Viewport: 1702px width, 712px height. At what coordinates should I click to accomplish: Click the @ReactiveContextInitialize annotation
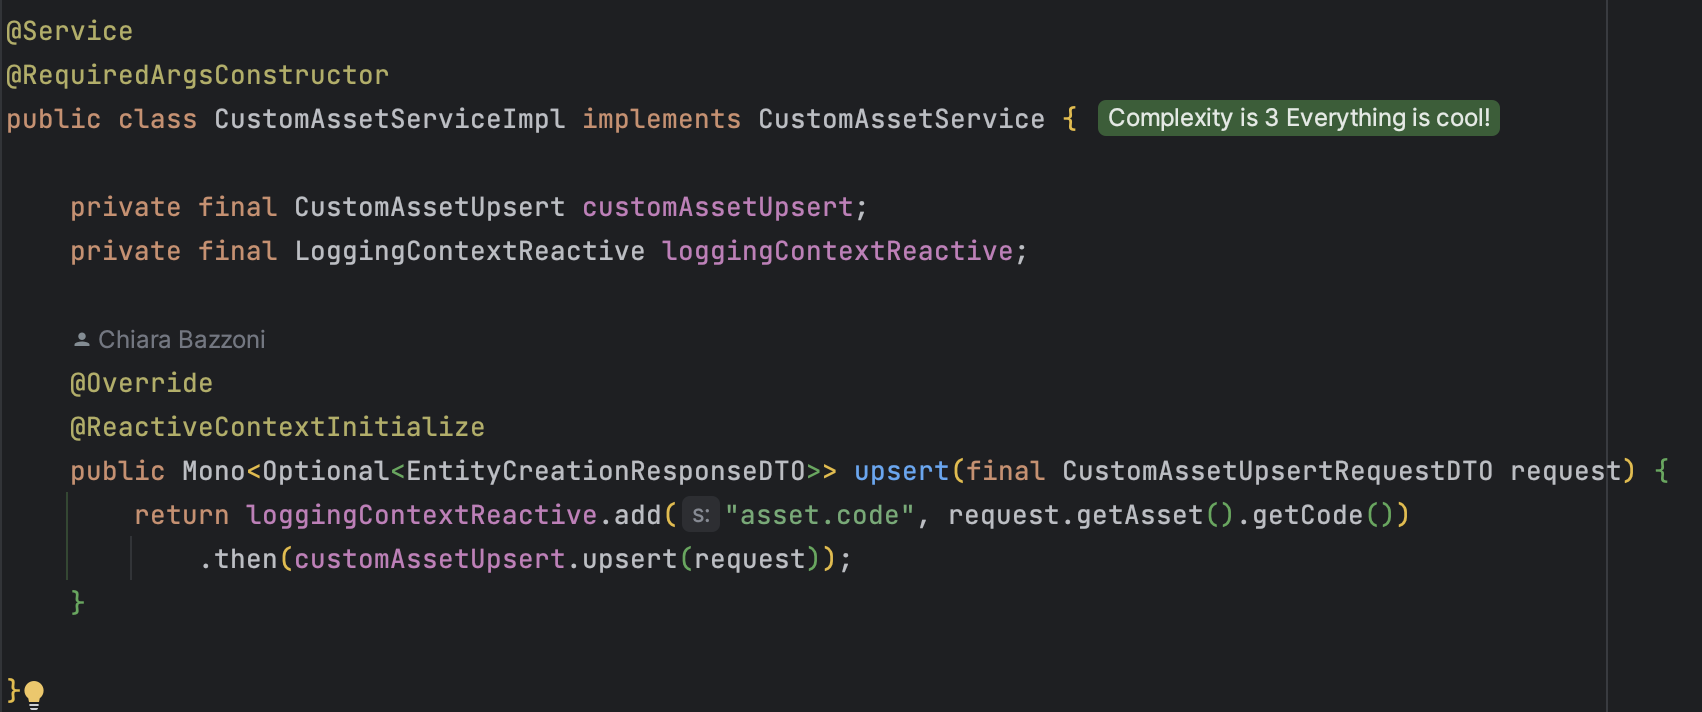(x=278, y=427)
